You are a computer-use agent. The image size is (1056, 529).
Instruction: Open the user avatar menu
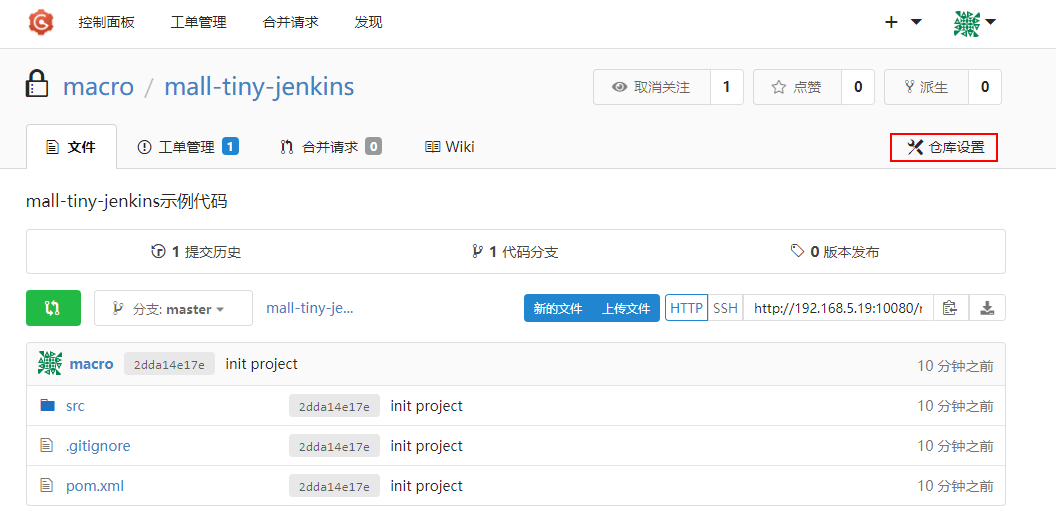pos(975,22)
